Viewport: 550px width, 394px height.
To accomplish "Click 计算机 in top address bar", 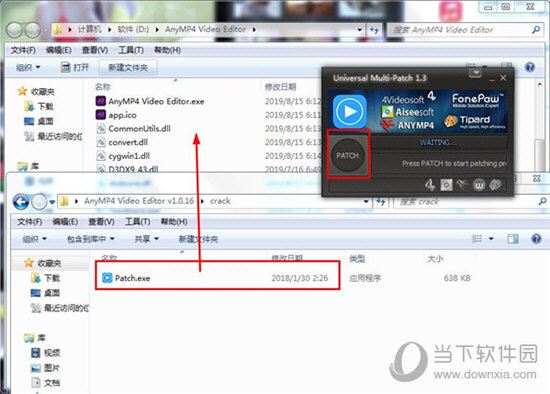I will [90, 29].
